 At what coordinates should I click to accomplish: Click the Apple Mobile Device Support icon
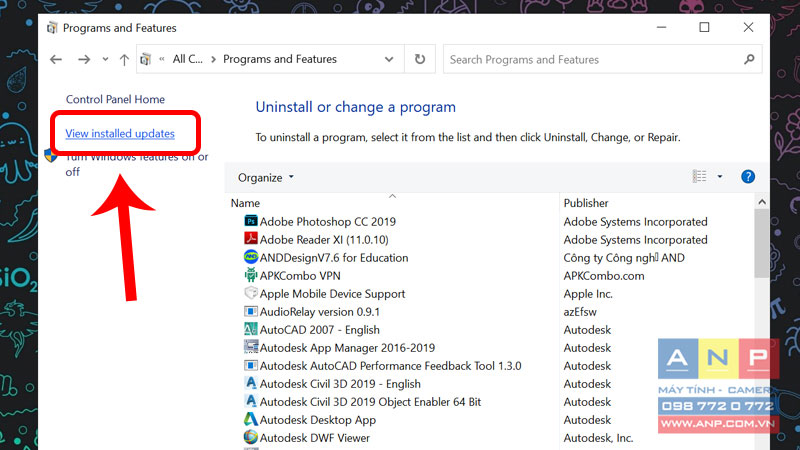(251, 293)
